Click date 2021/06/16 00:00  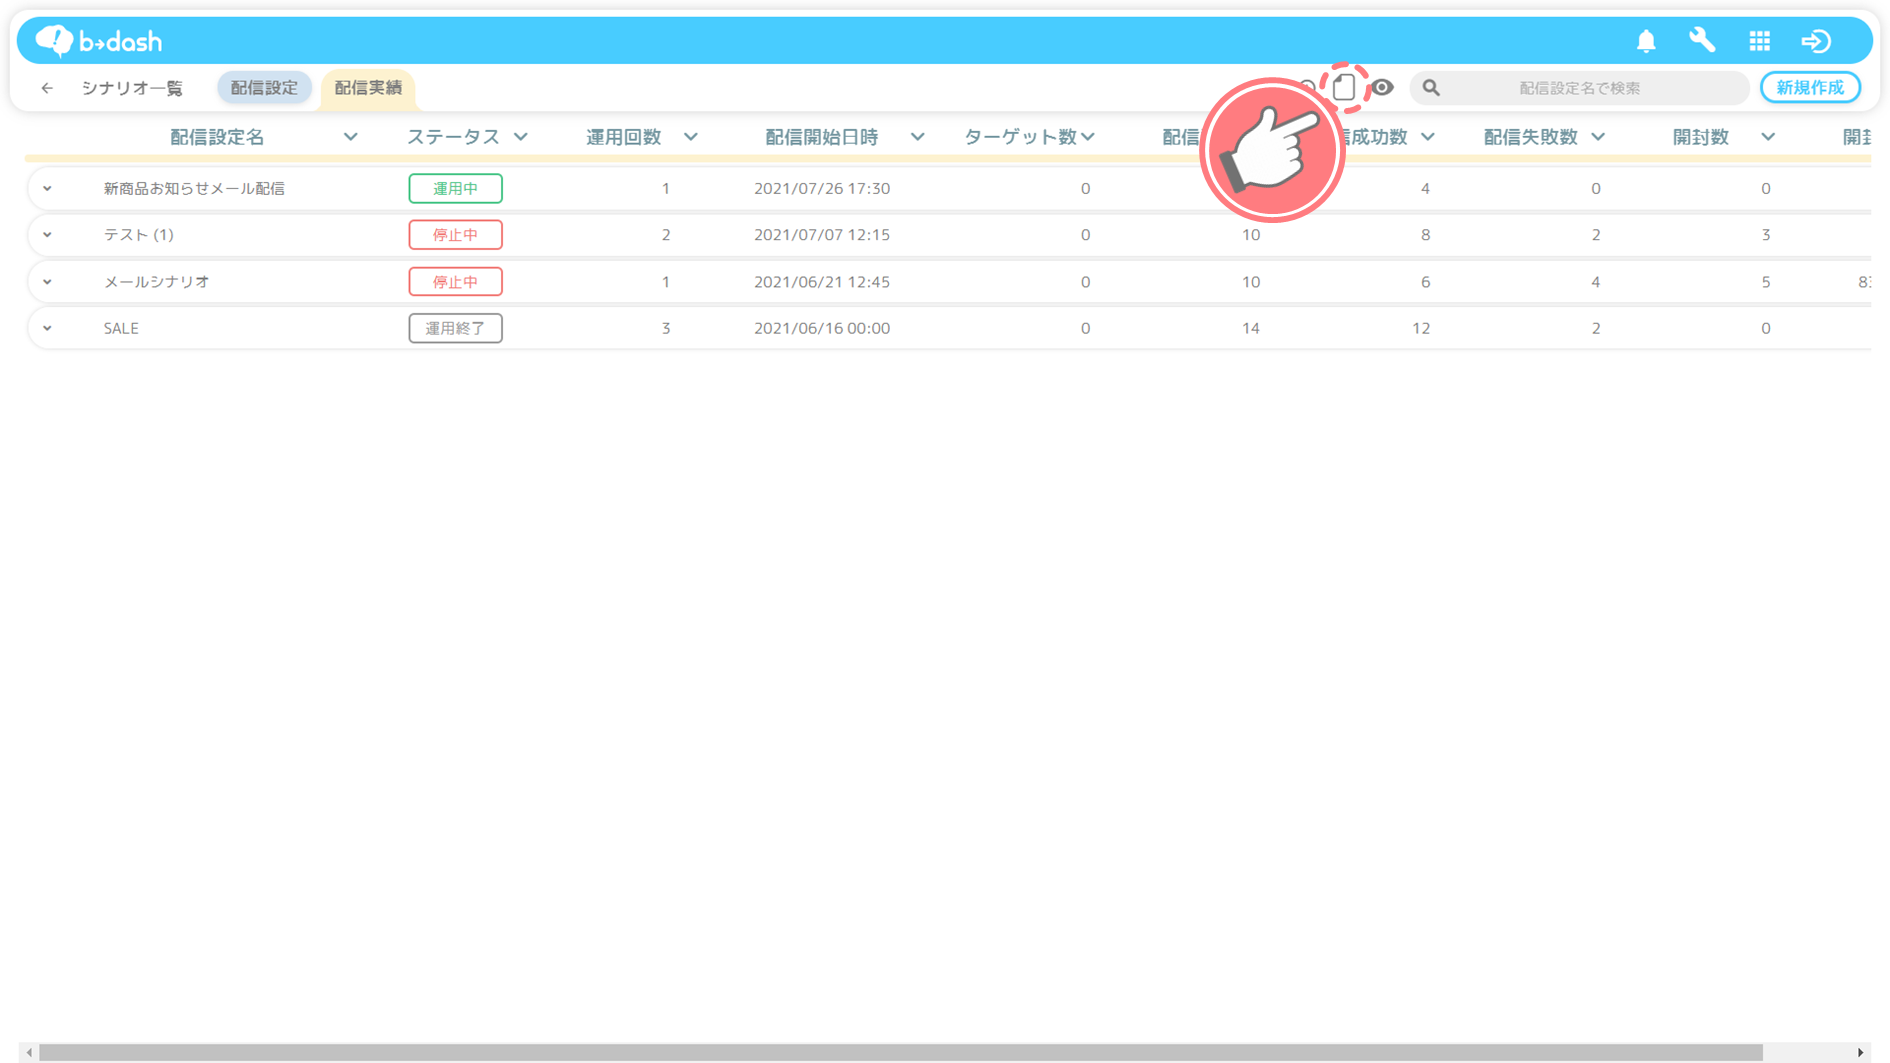[x=822, y=328]
